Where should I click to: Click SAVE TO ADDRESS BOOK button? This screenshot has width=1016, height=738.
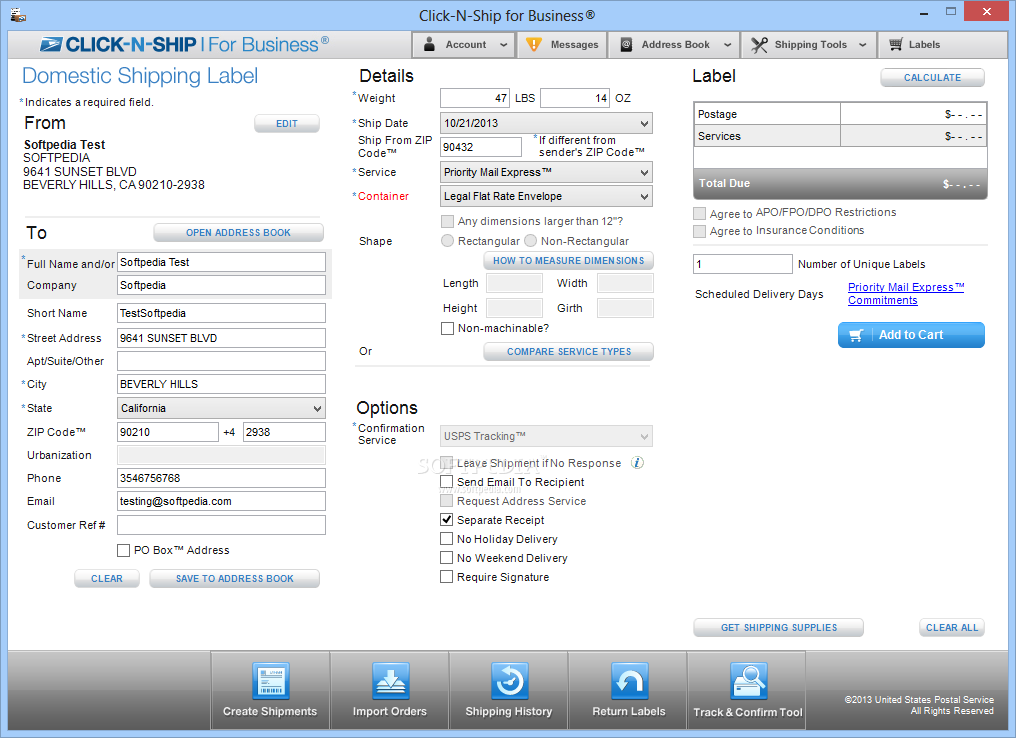tap(235, 579)
